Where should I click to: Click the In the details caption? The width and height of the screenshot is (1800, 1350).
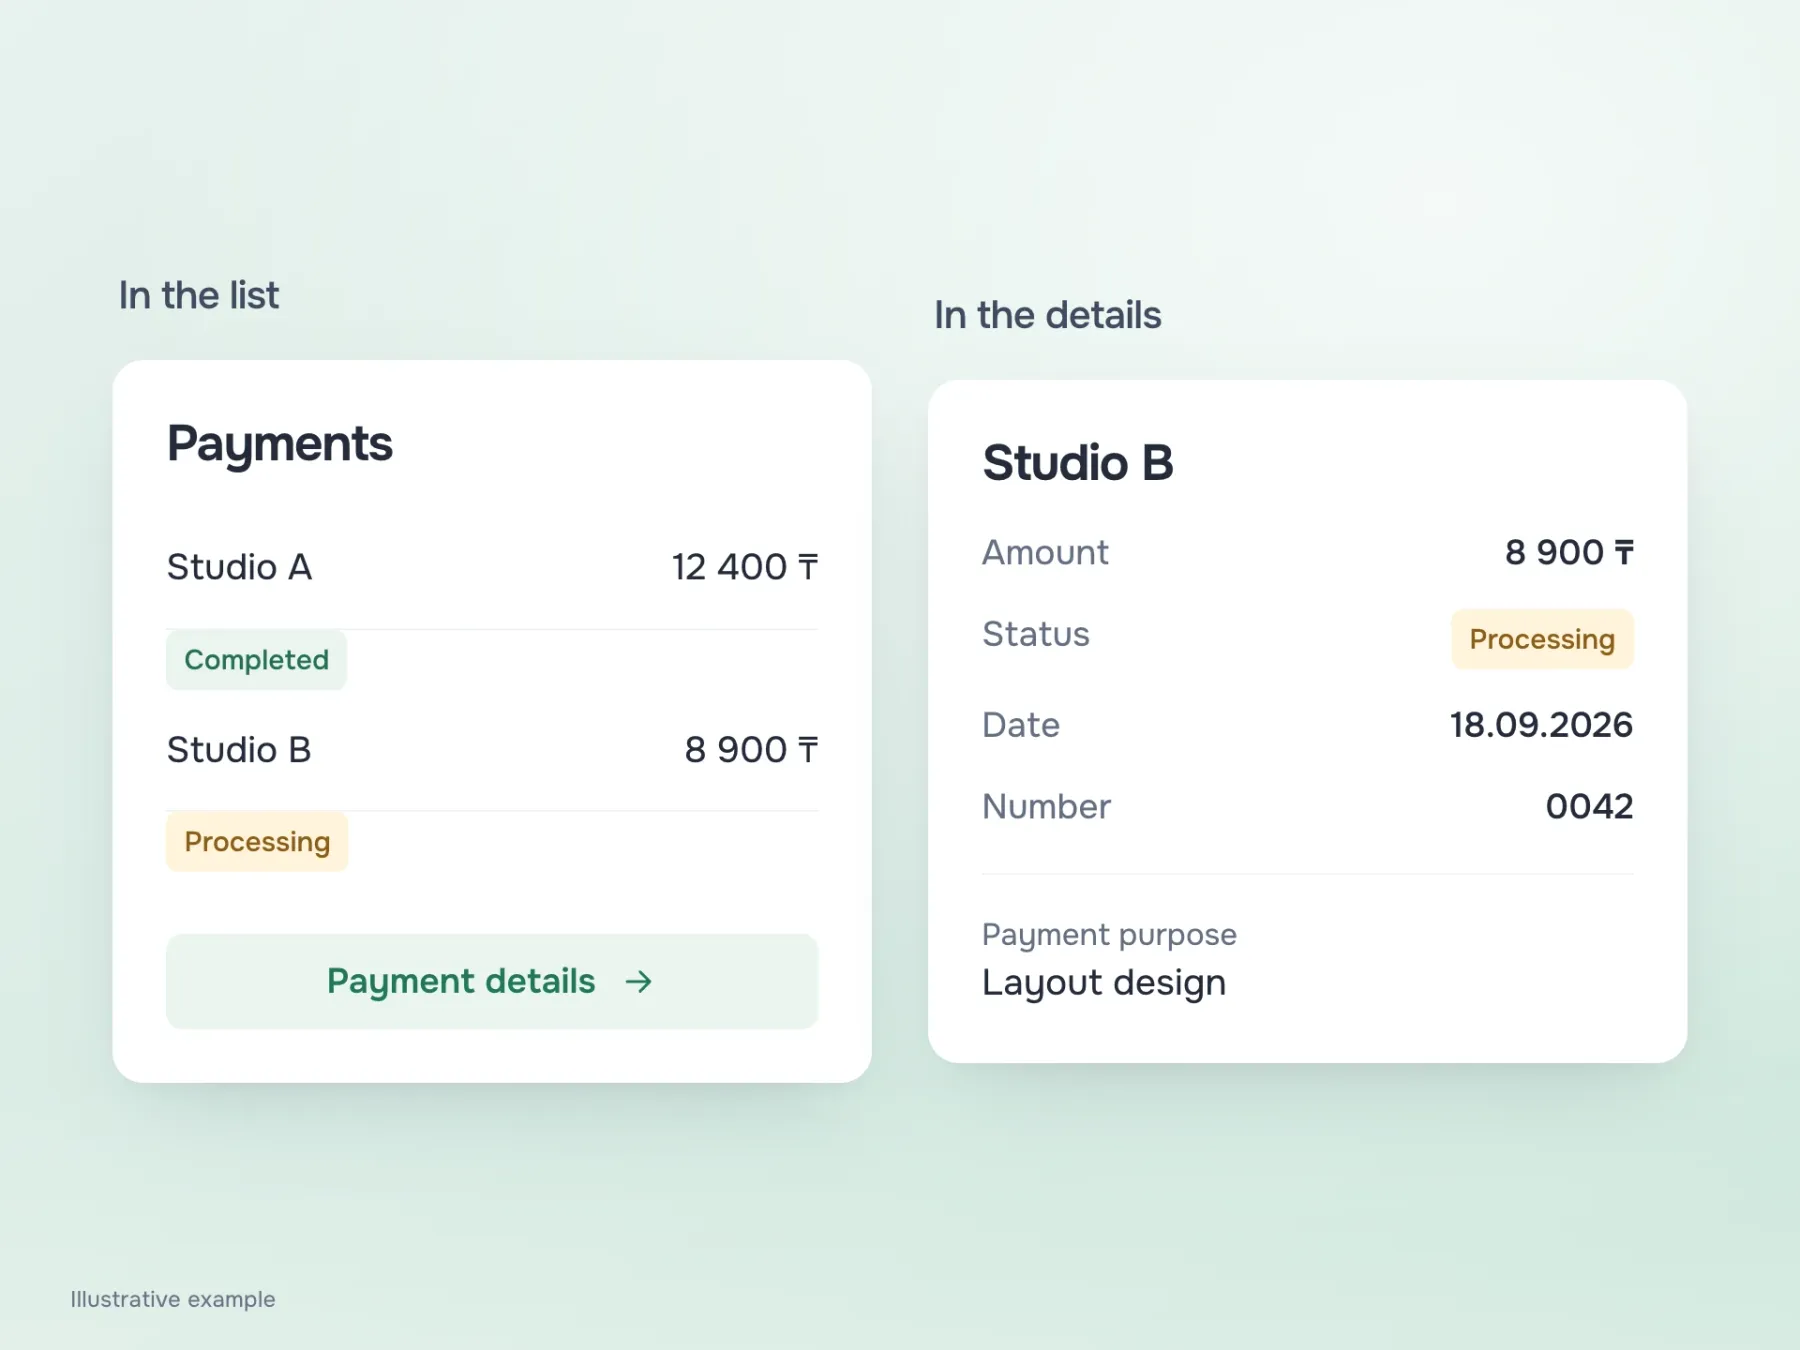click(1048, 316)
